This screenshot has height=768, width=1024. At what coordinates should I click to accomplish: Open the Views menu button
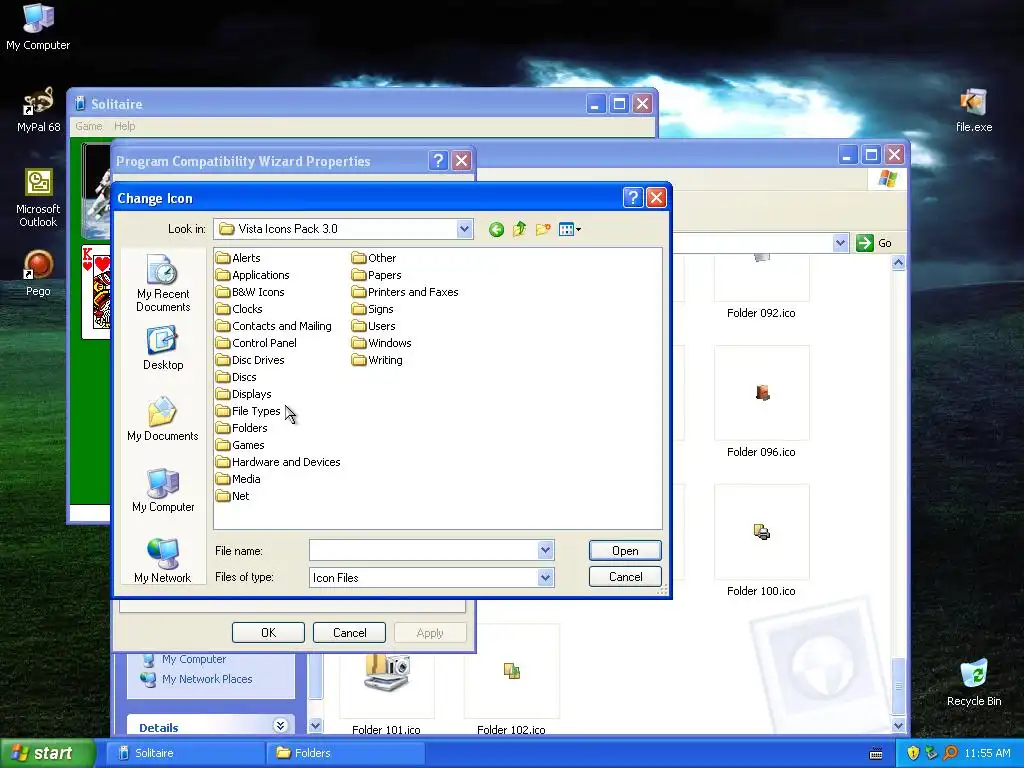click(569, 229)
